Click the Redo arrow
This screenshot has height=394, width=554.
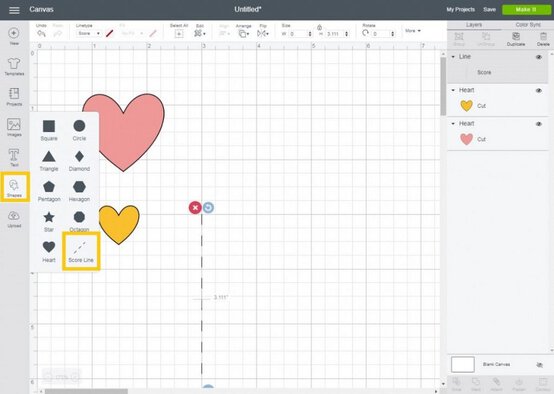click(x=58, y=33)
